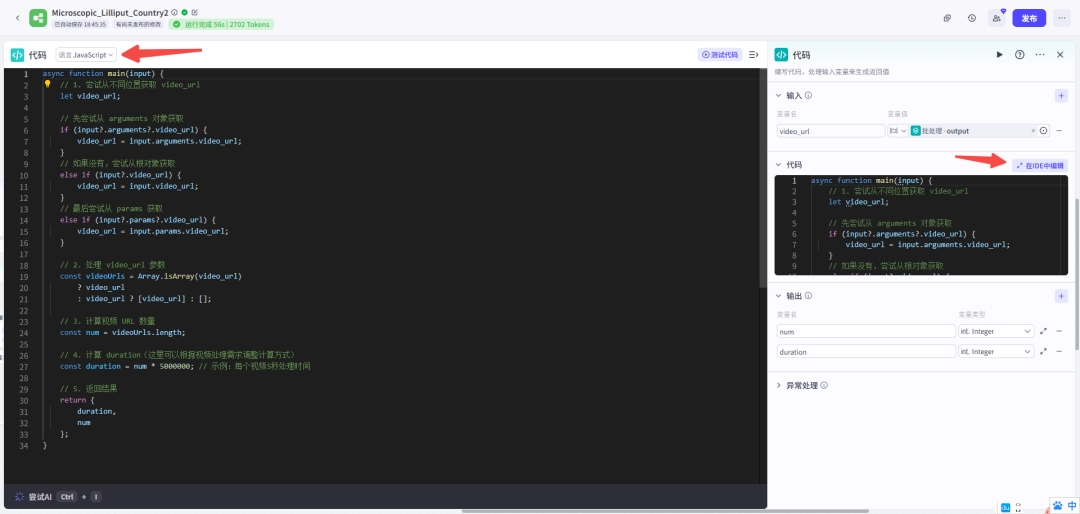Add a new input variable

pyautogui.click(x=1061, y=96)
